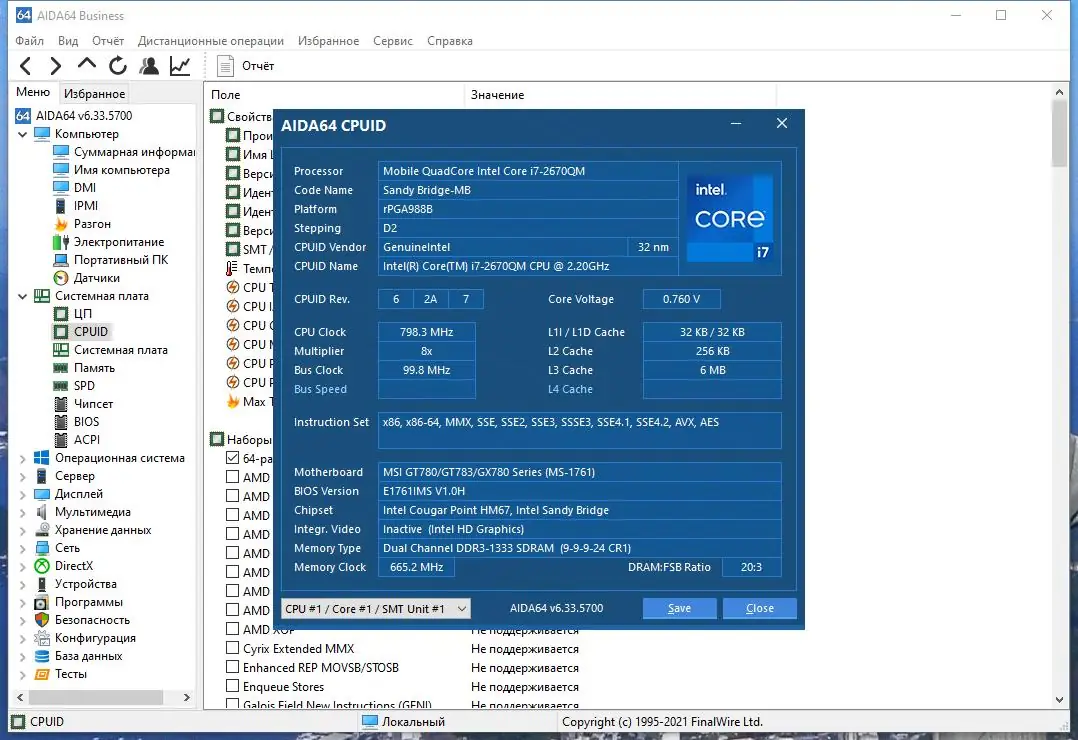Switch to the Избранное tab
Screen dimensions: 1078x740
93,93
